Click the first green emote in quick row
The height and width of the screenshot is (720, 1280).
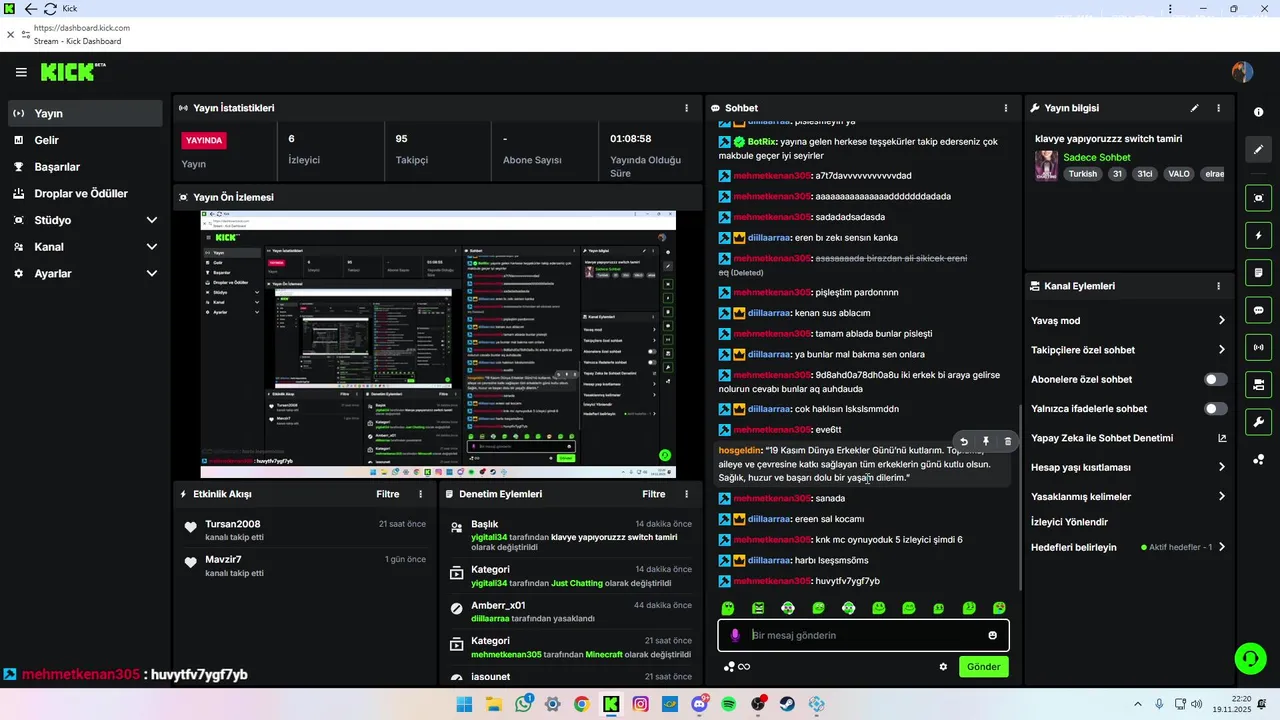728,608
